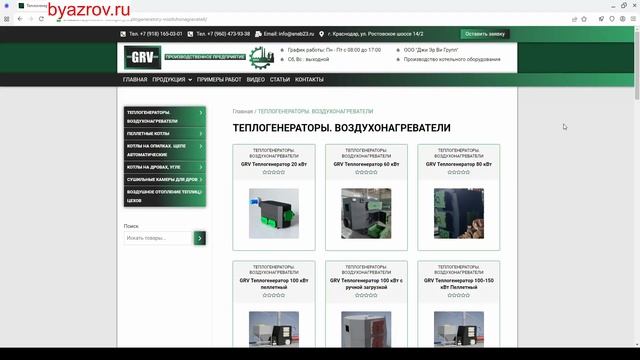Bookmark page with star icon
This screenshot has height=360, width=640.
tap(584, 19)
